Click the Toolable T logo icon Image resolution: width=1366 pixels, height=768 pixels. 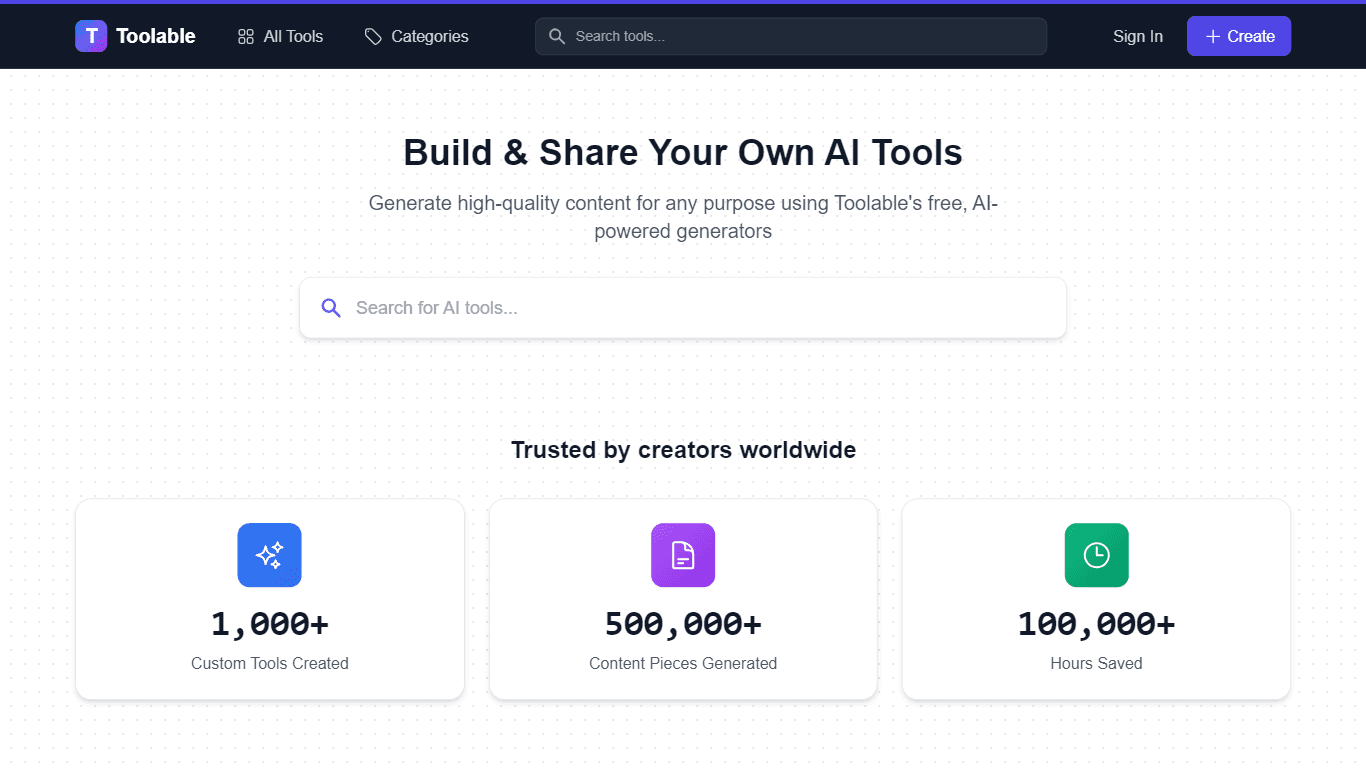(91, 36)
